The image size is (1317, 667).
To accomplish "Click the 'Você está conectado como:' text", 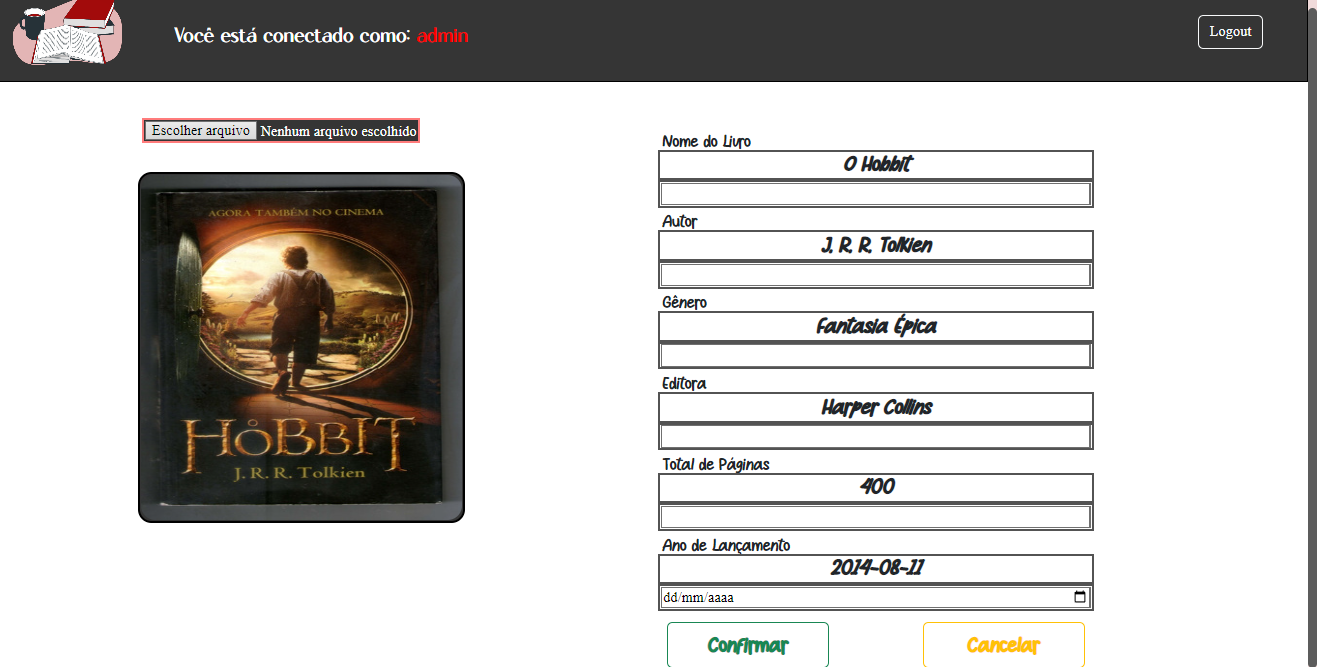I will (x=292, y=36).
